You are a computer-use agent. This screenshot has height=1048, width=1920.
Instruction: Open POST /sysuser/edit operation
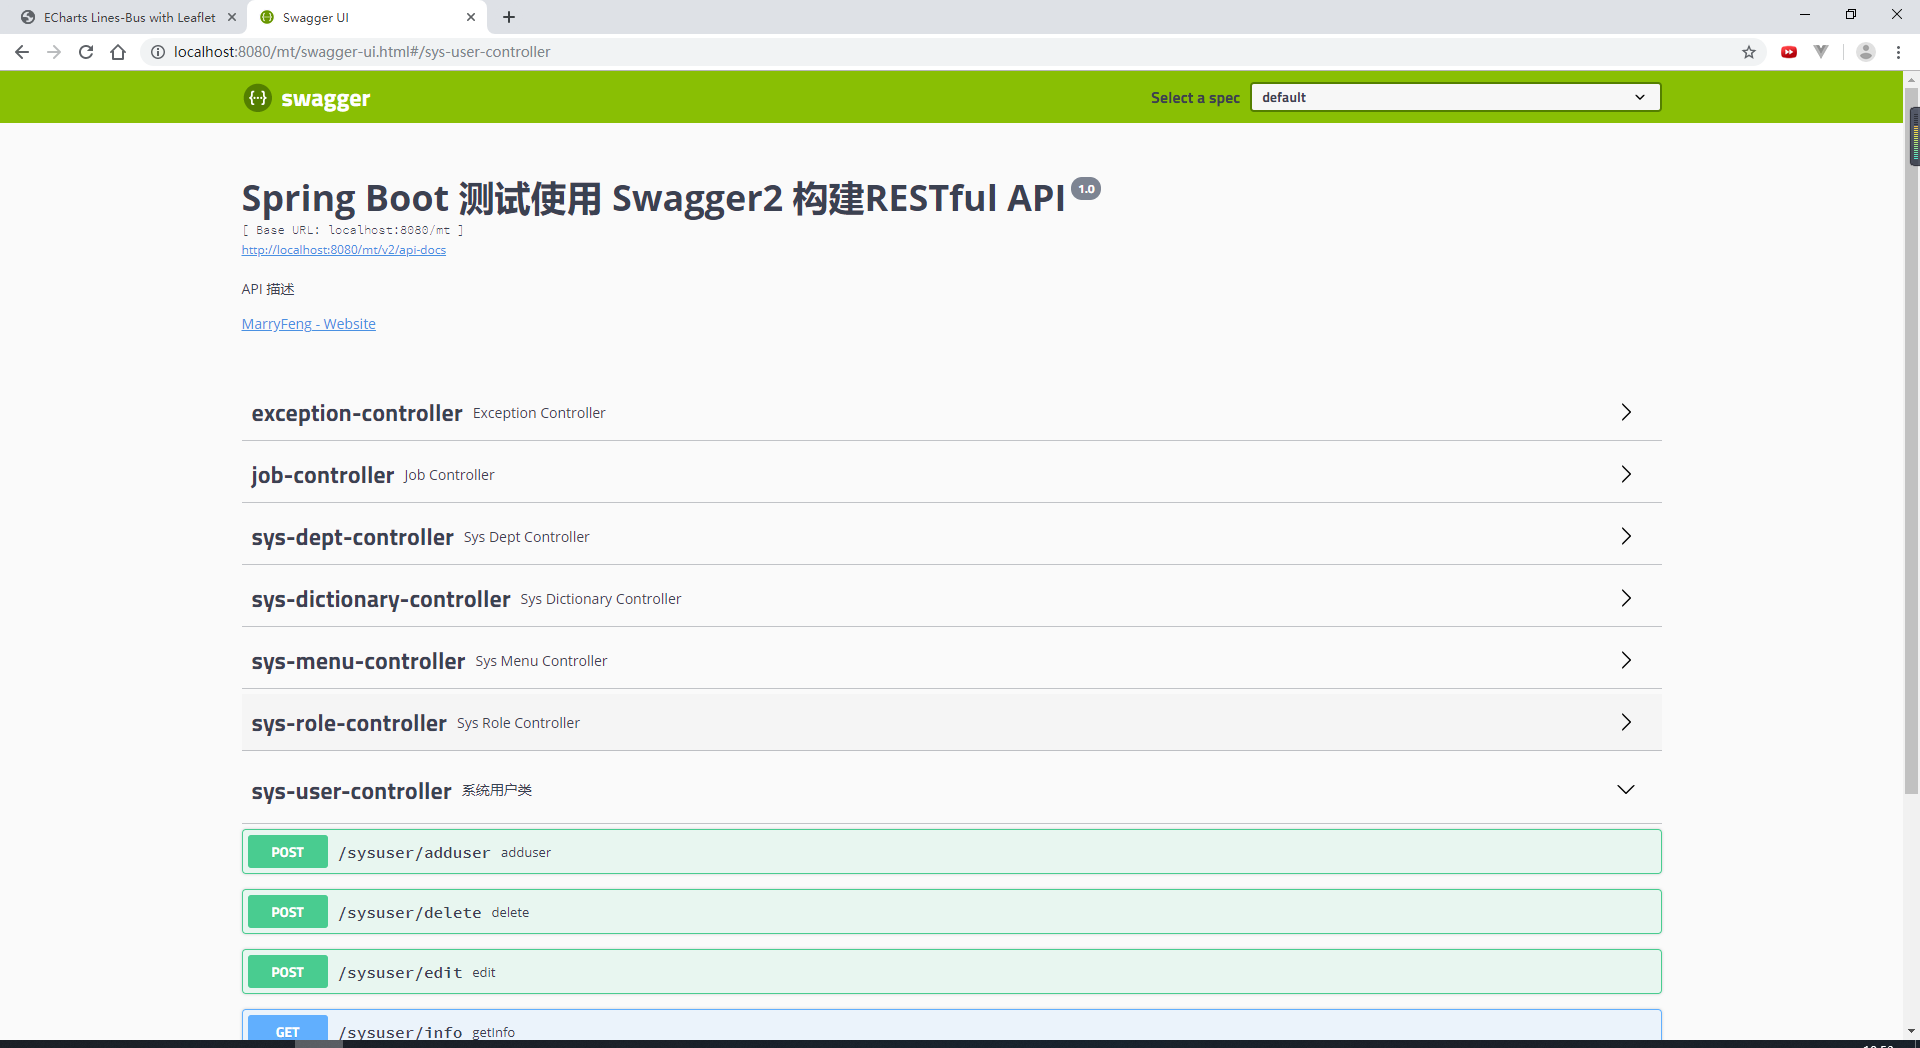(951, 972)
